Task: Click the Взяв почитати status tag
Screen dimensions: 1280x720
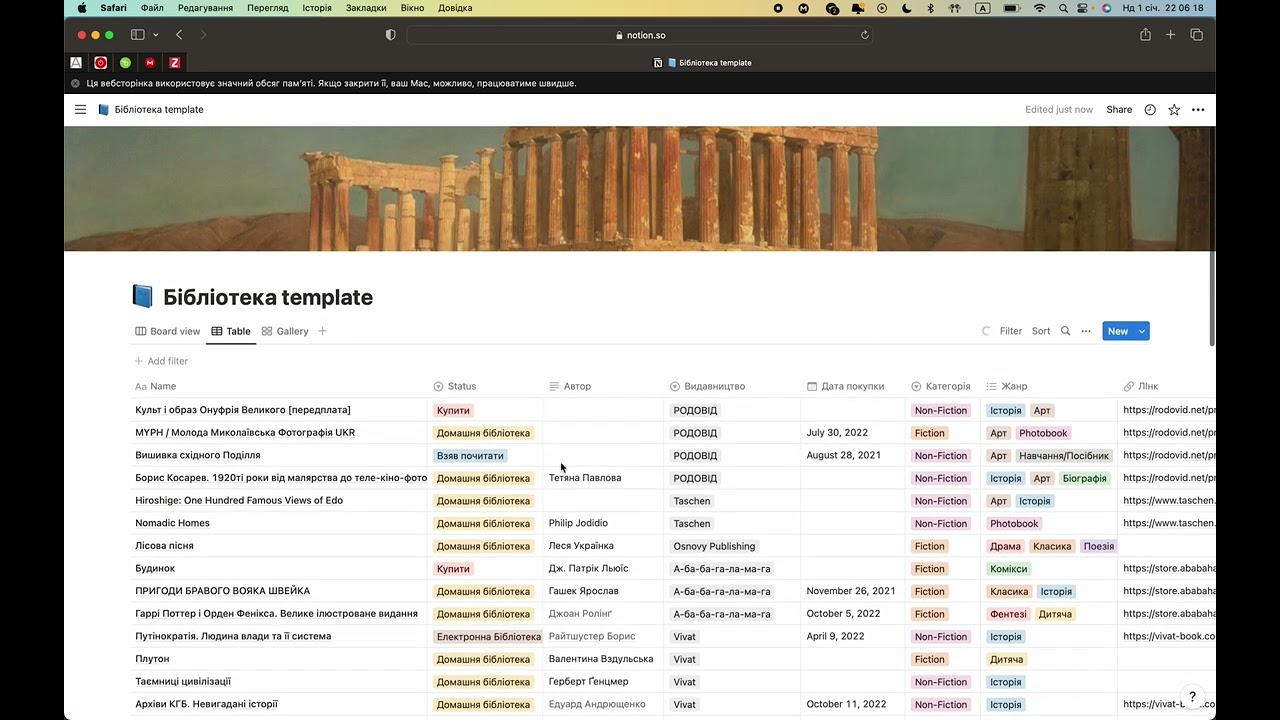Action: pos(470,456)
